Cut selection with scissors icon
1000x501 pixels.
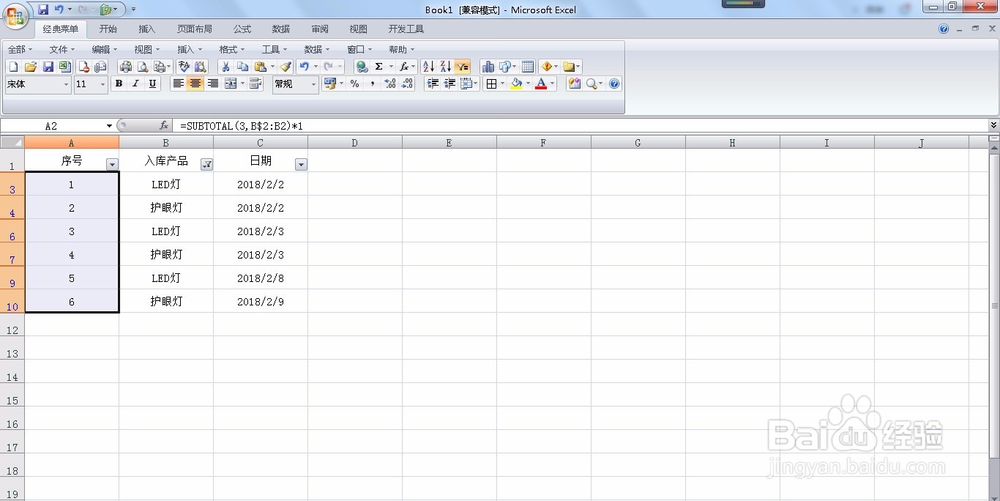tap(225, 66)
